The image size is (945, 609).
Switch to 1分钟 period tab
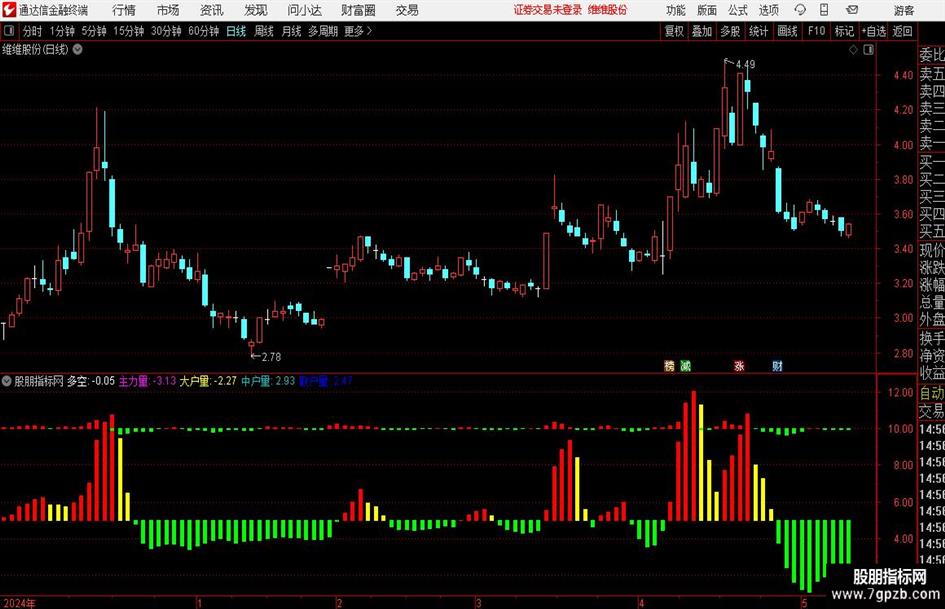62,31
